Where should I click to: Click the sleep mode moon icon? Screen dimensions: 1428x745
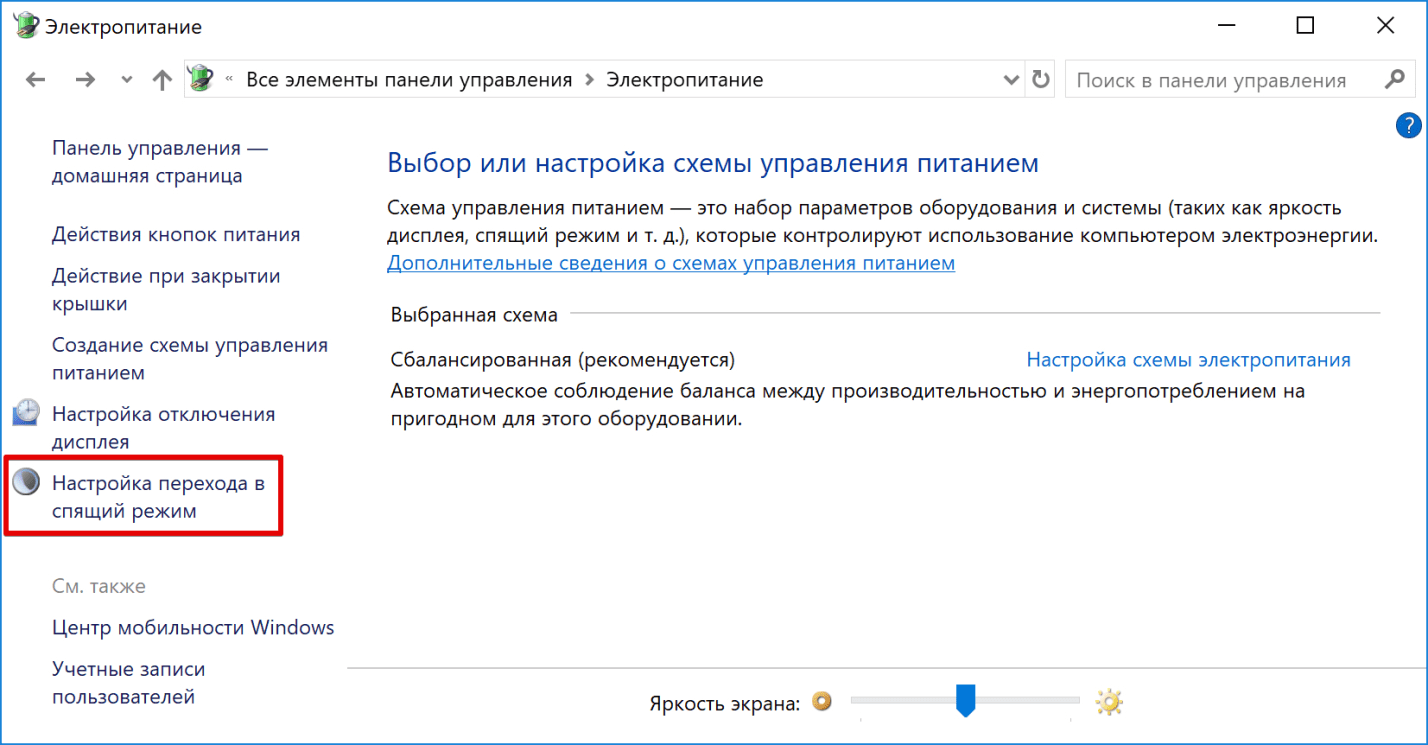tap(27, 484)
